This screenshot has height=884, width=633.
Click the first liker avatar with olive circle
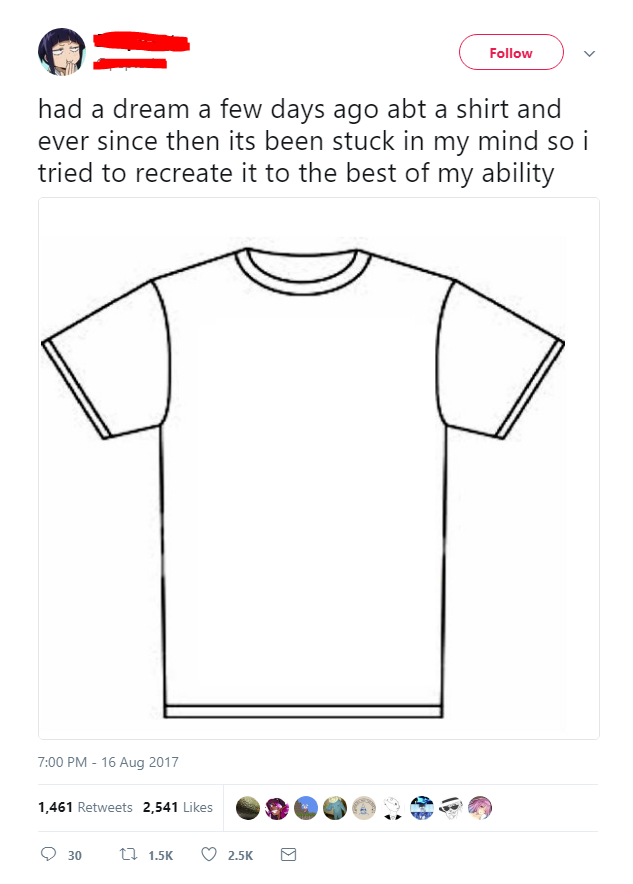coord(247,808)
